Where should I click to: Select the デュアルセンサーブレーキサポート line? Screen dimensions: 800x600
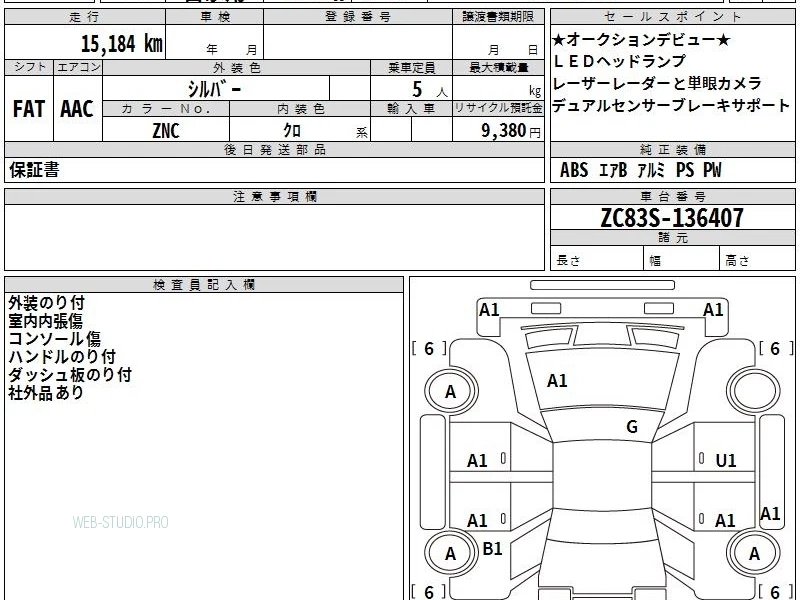pyautogui.click(x=671, y=106)
